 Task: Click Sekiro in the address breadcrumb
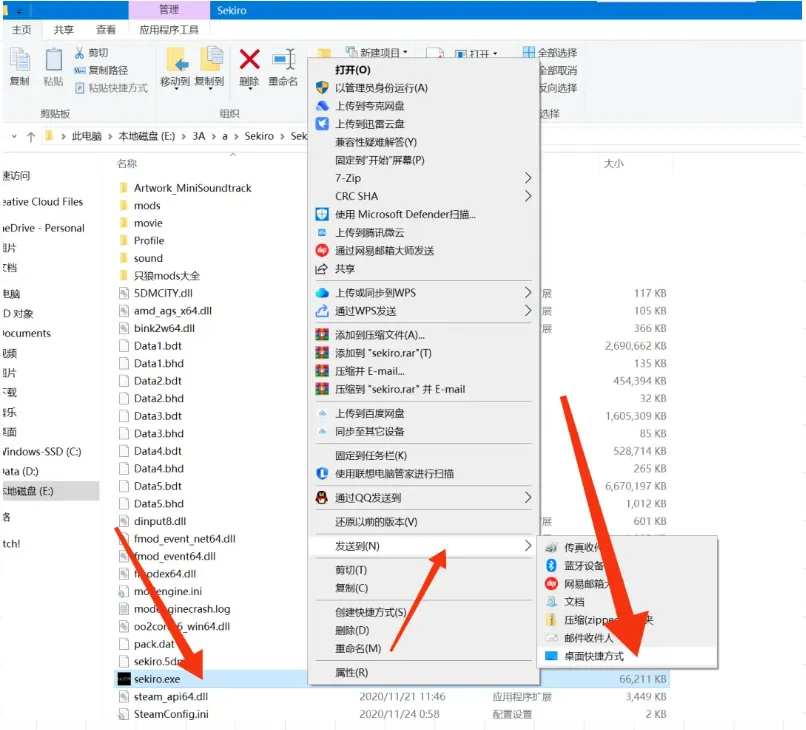coord(259,136)
